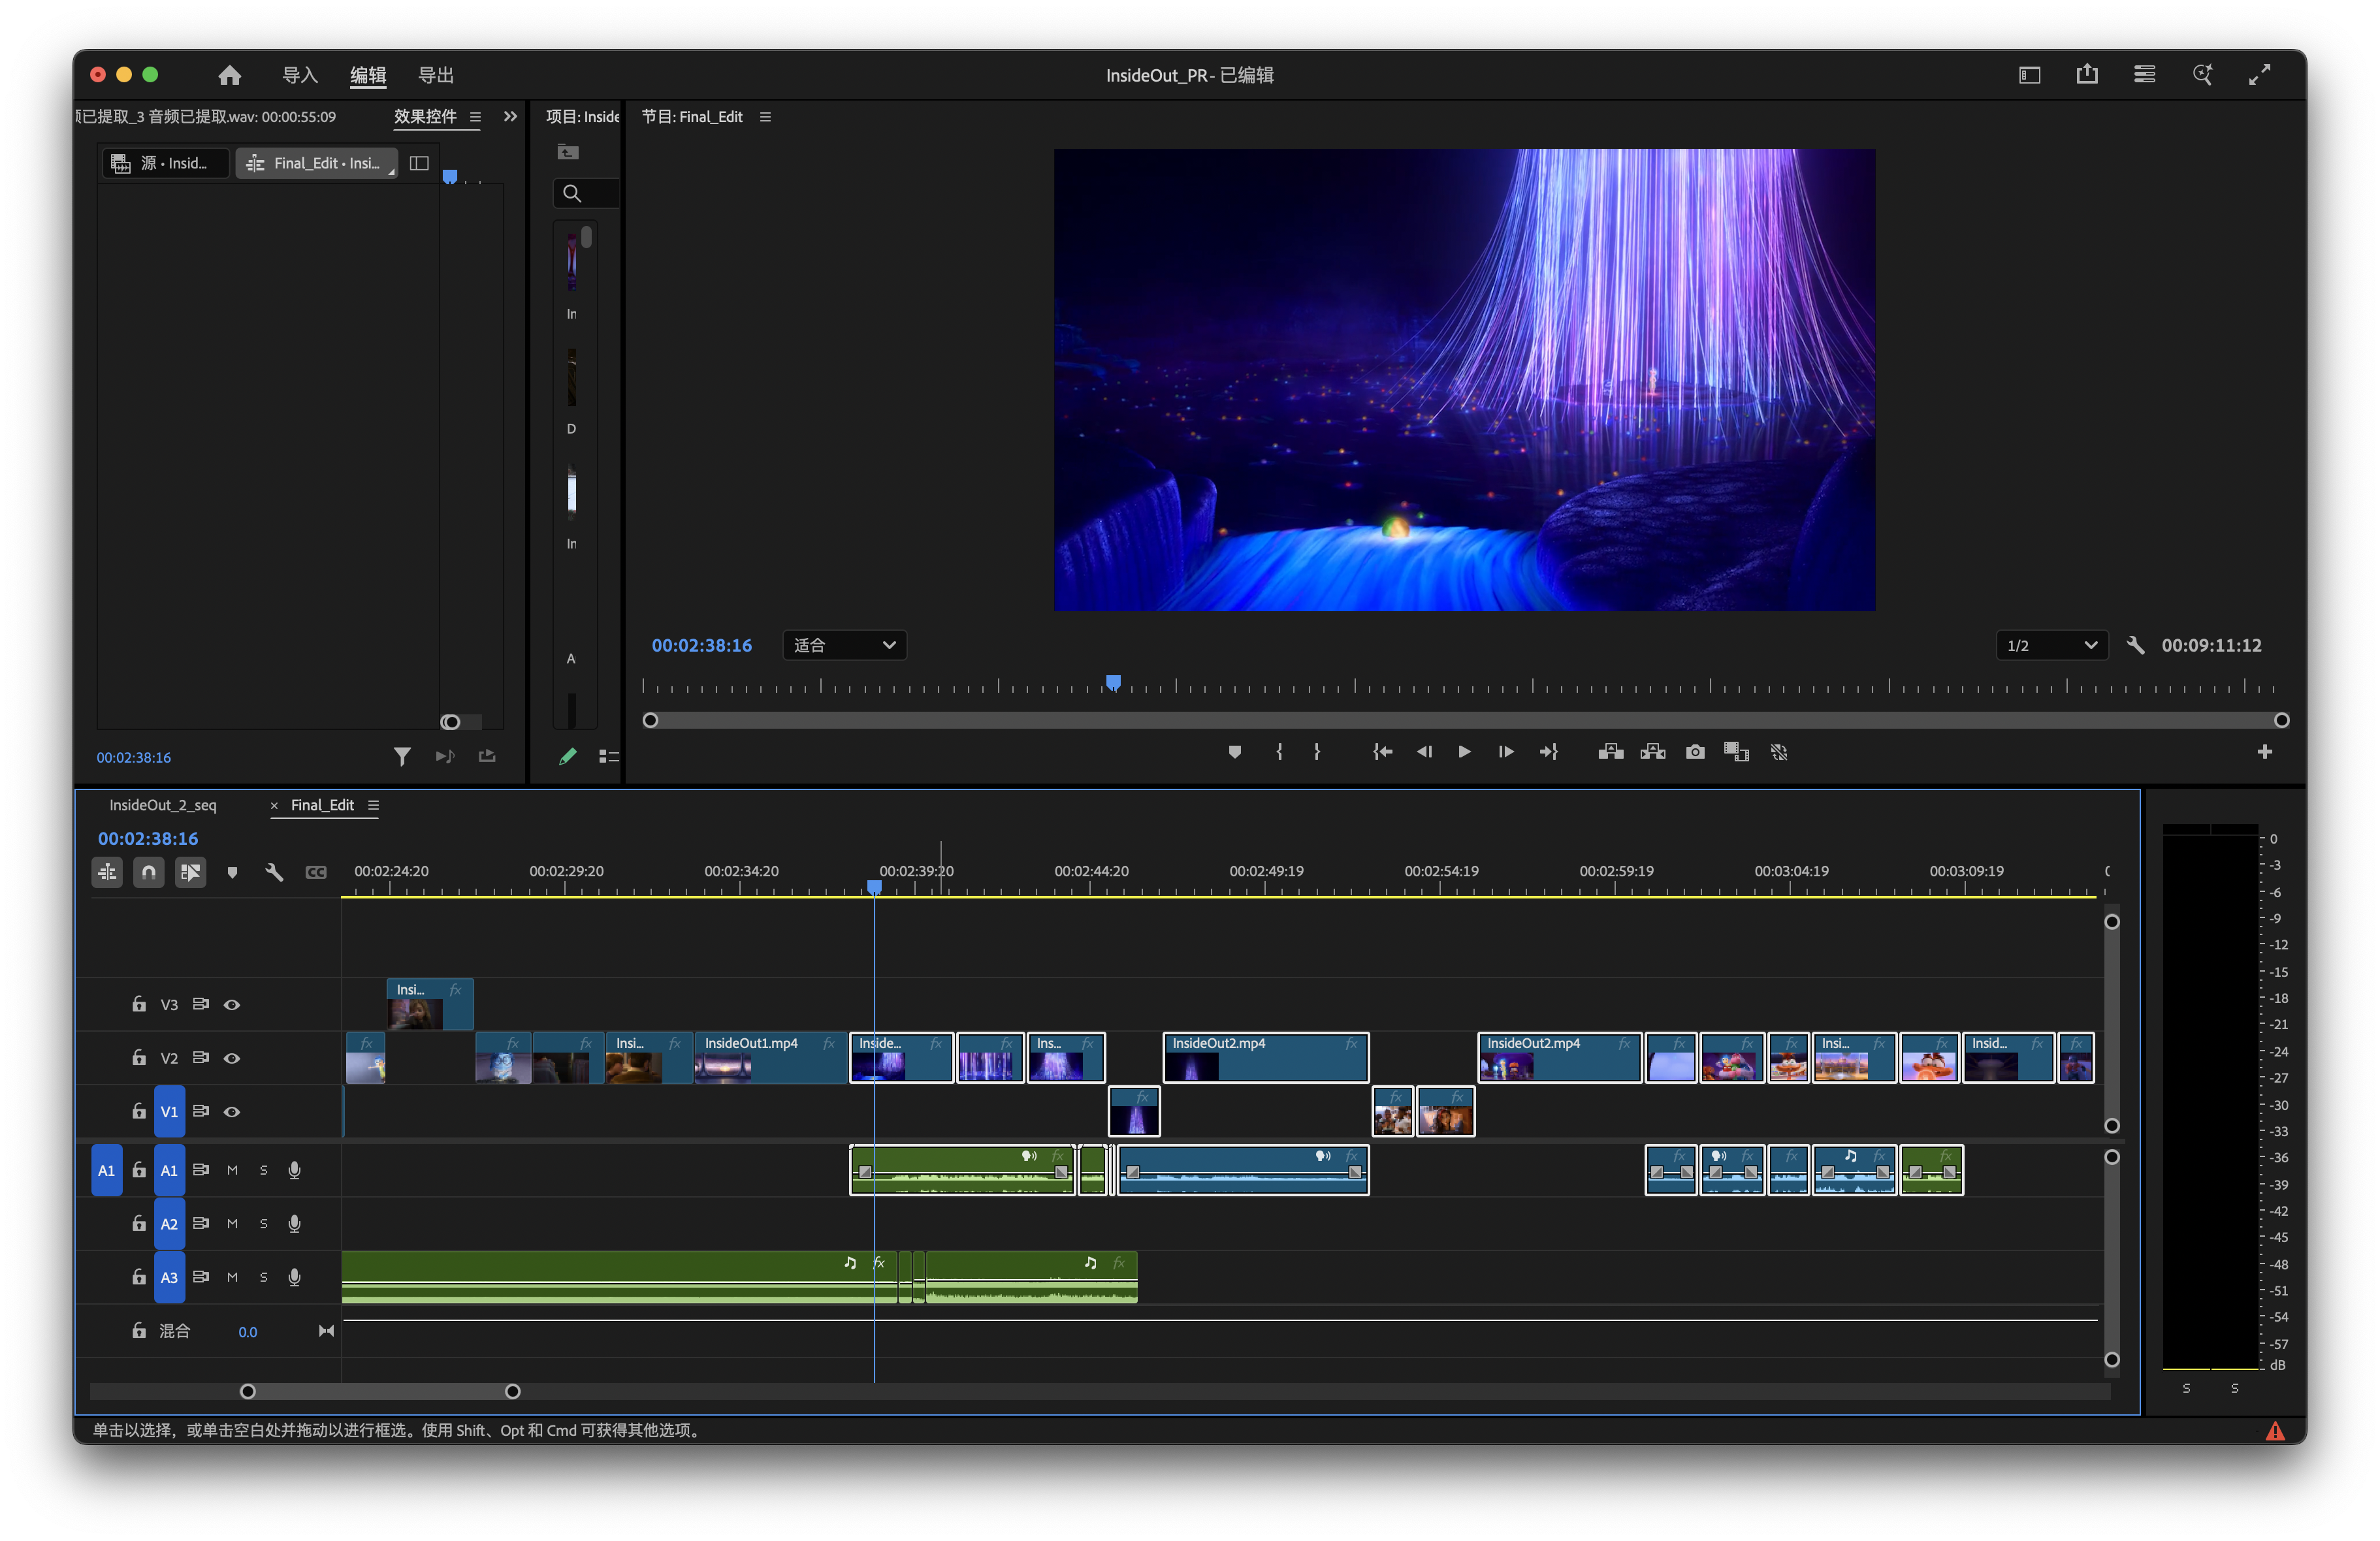Toggle lock on V2 track

click(139, 1057)
